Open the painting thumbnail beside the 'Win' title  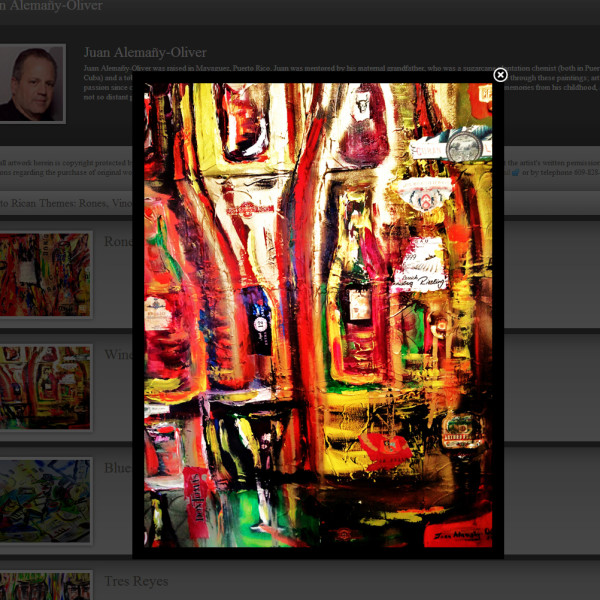point(45,387)
